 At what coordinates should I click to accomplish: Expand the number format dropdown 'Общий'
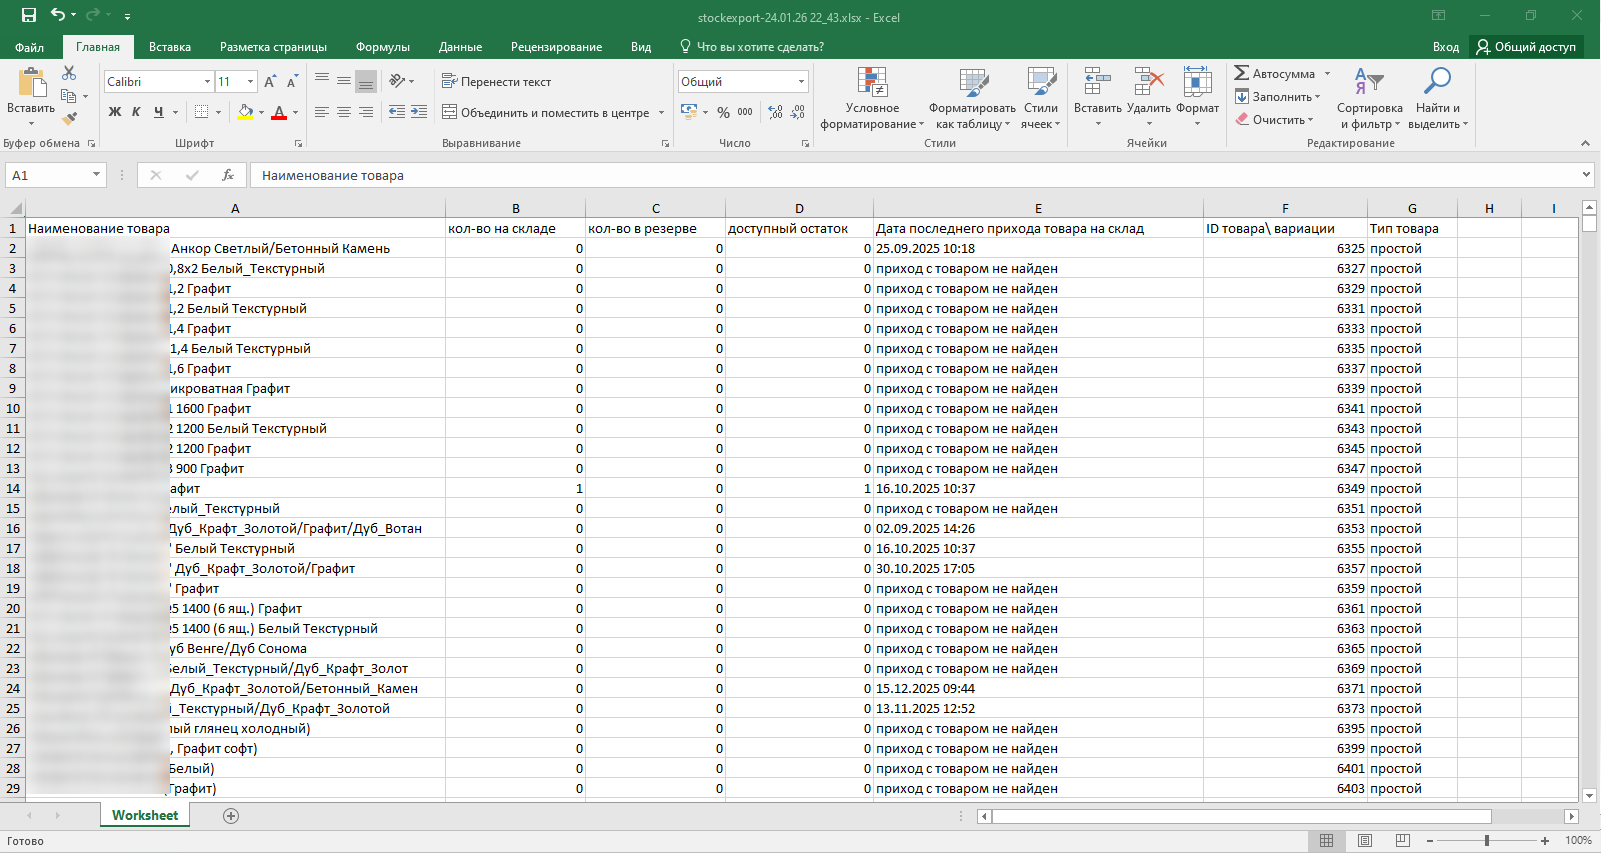801,82
